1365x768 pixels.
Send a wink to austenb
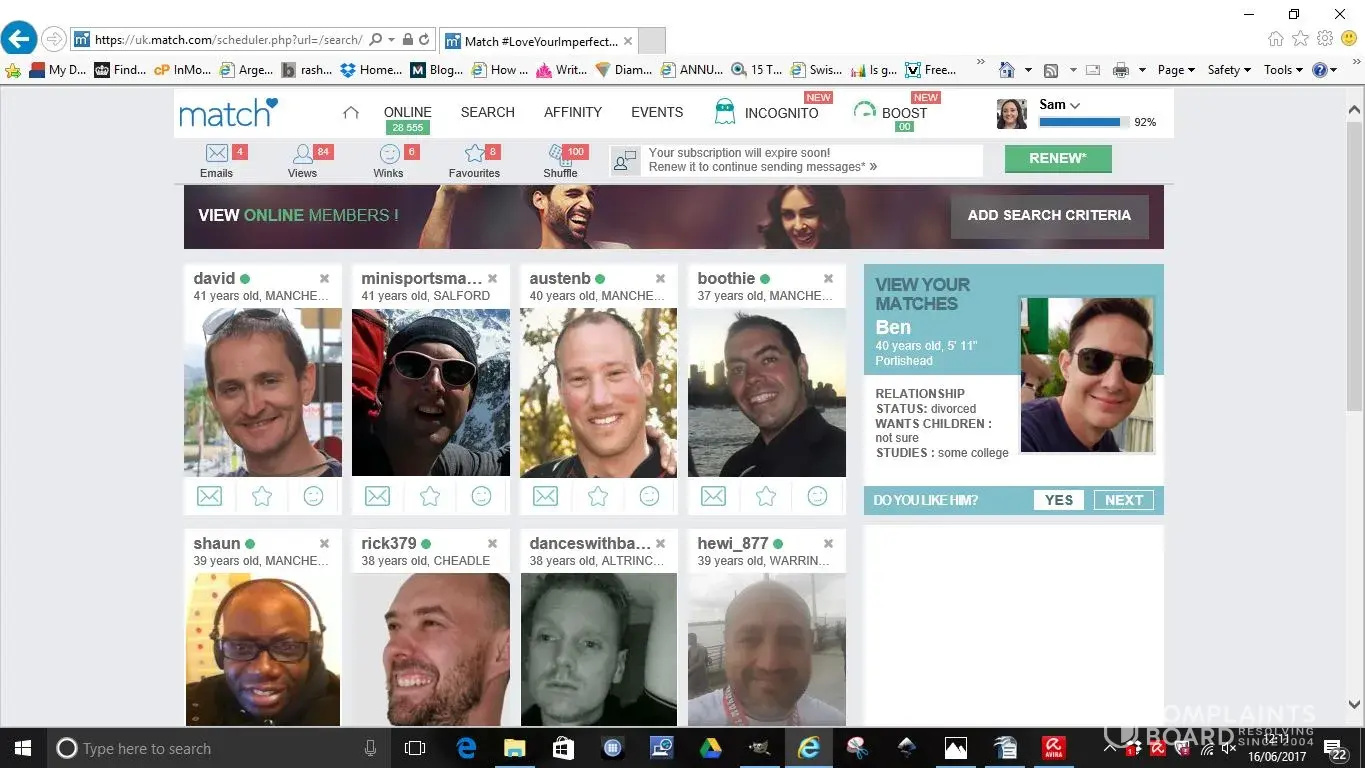650,496
